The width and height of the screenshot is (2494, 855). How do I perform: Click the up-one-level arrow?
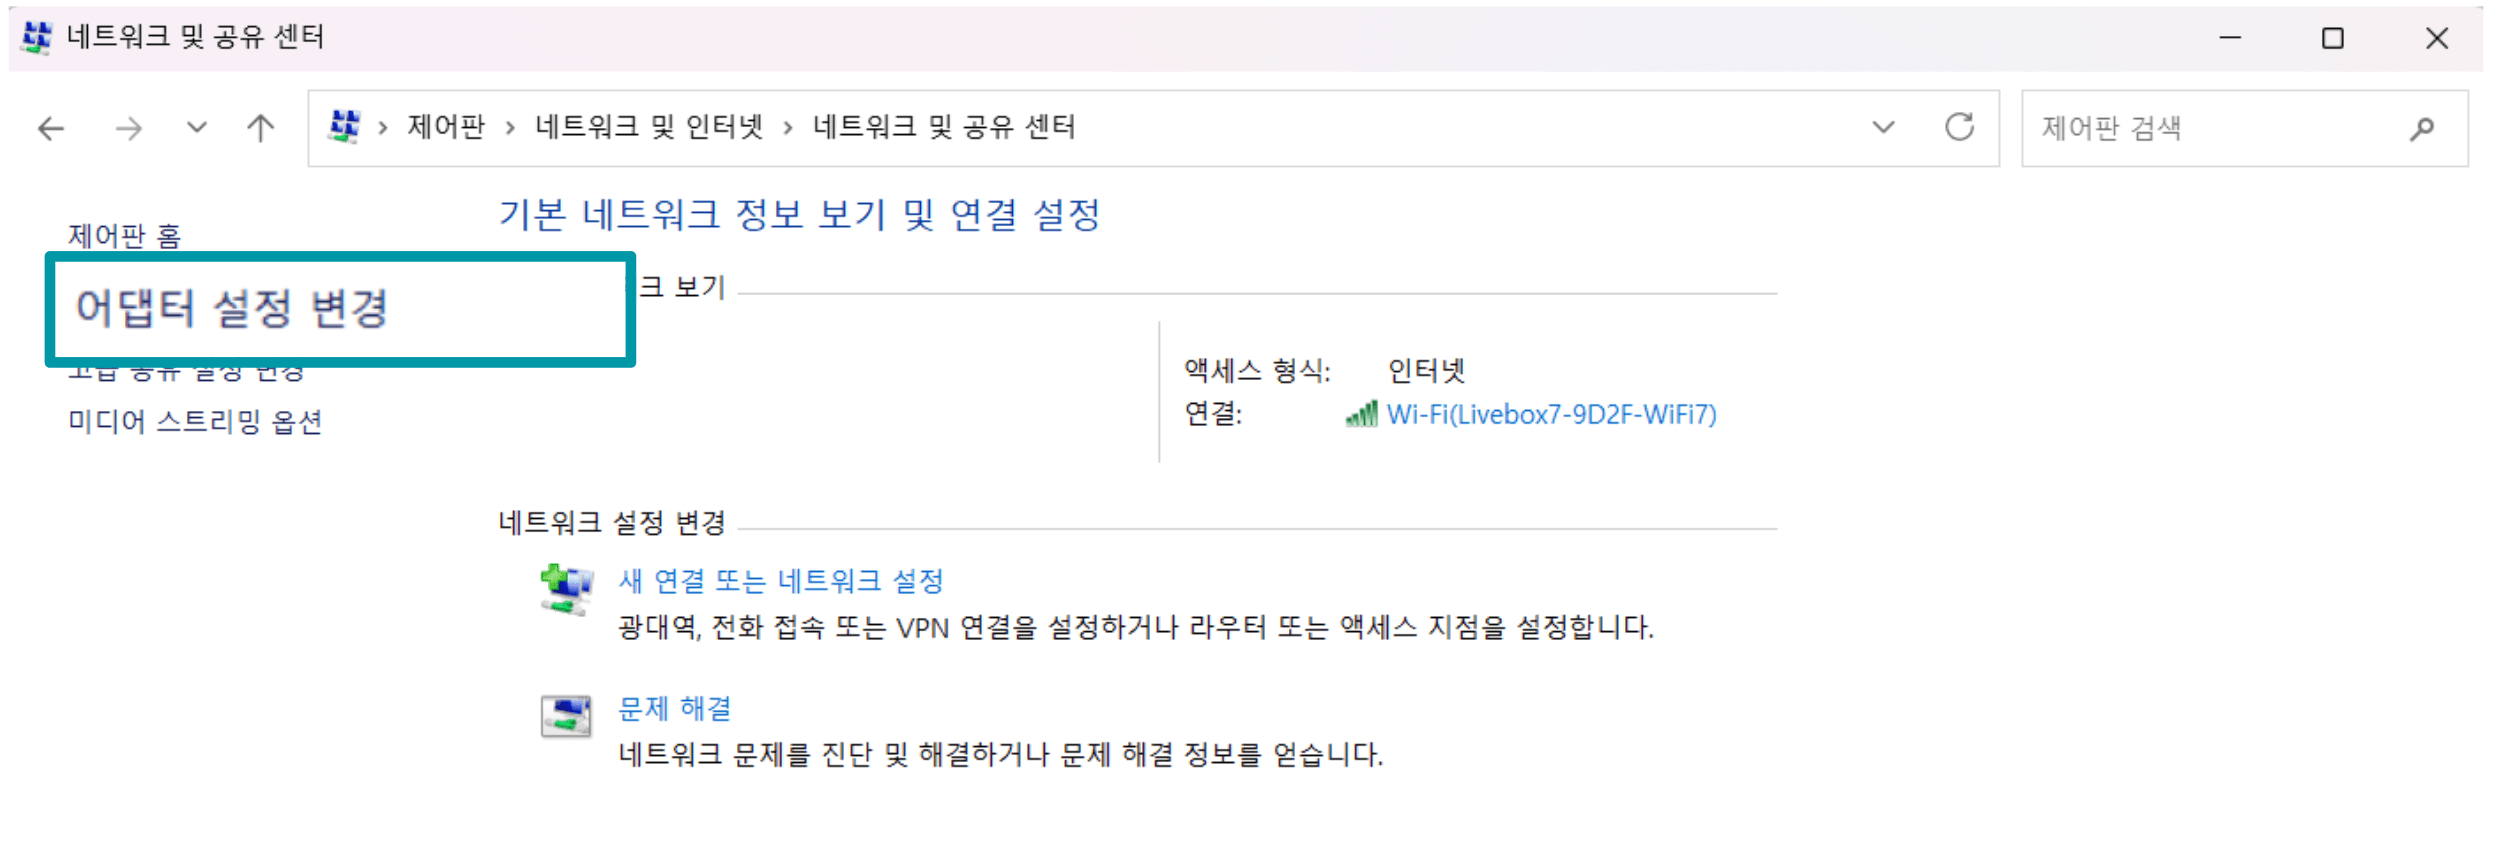[260, 128]
